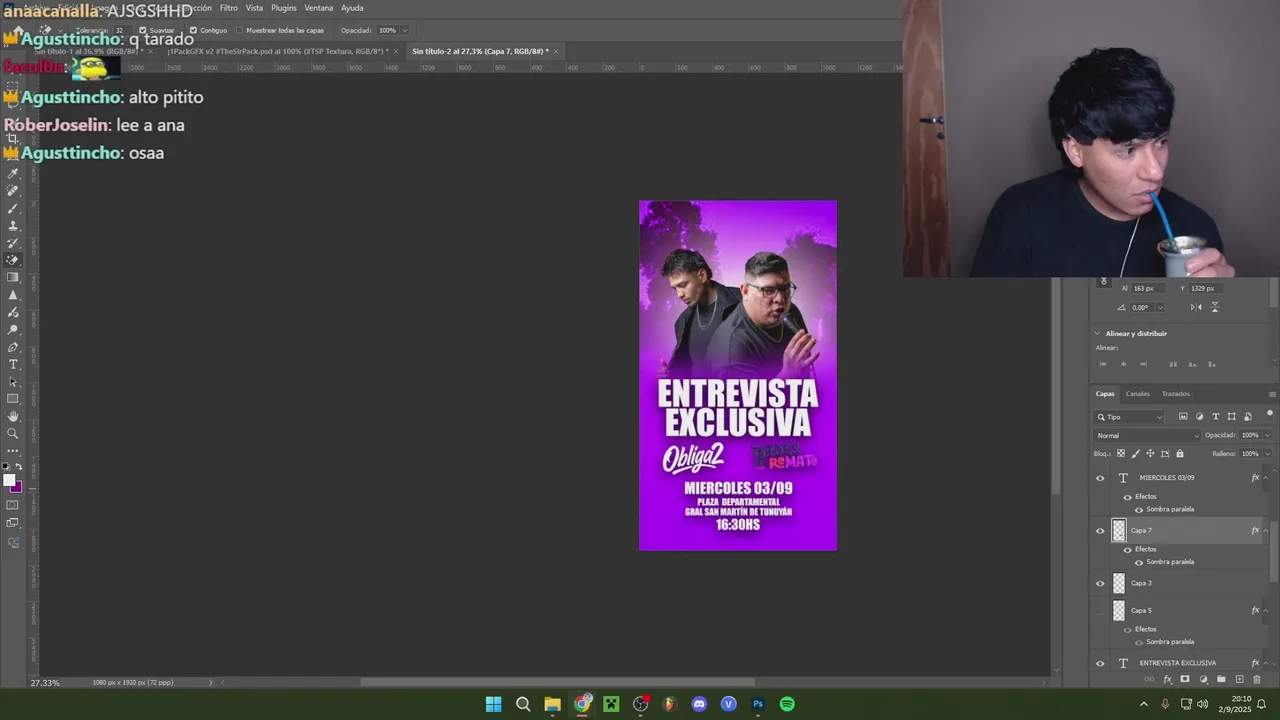Hide the Capa 7 layer

pyautogui.click(x=1100, y=531)
